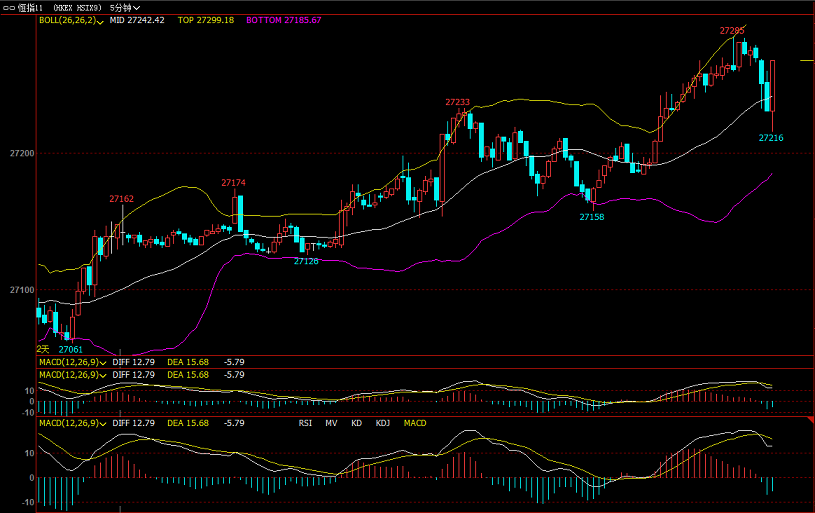
Task: Click the 恒指11 instrument title
Action: [29, 7]
